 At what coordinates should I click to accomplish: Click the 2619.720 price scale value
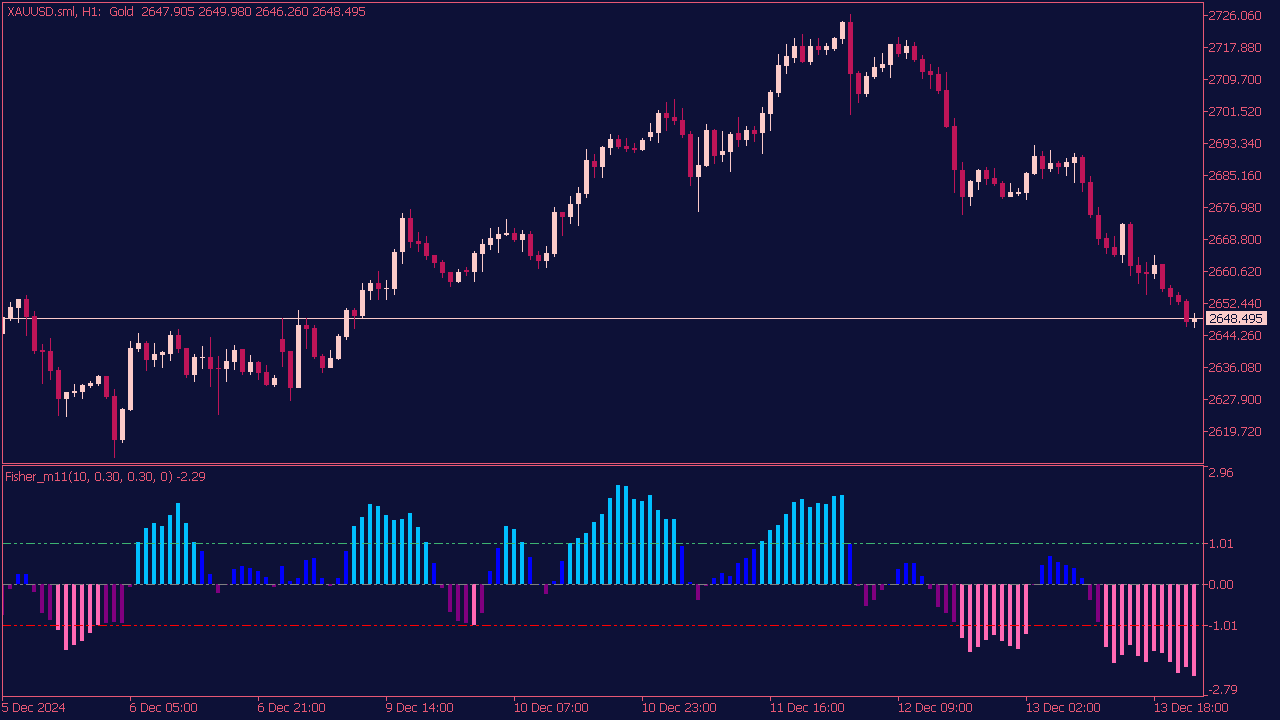click(1237, 432)
